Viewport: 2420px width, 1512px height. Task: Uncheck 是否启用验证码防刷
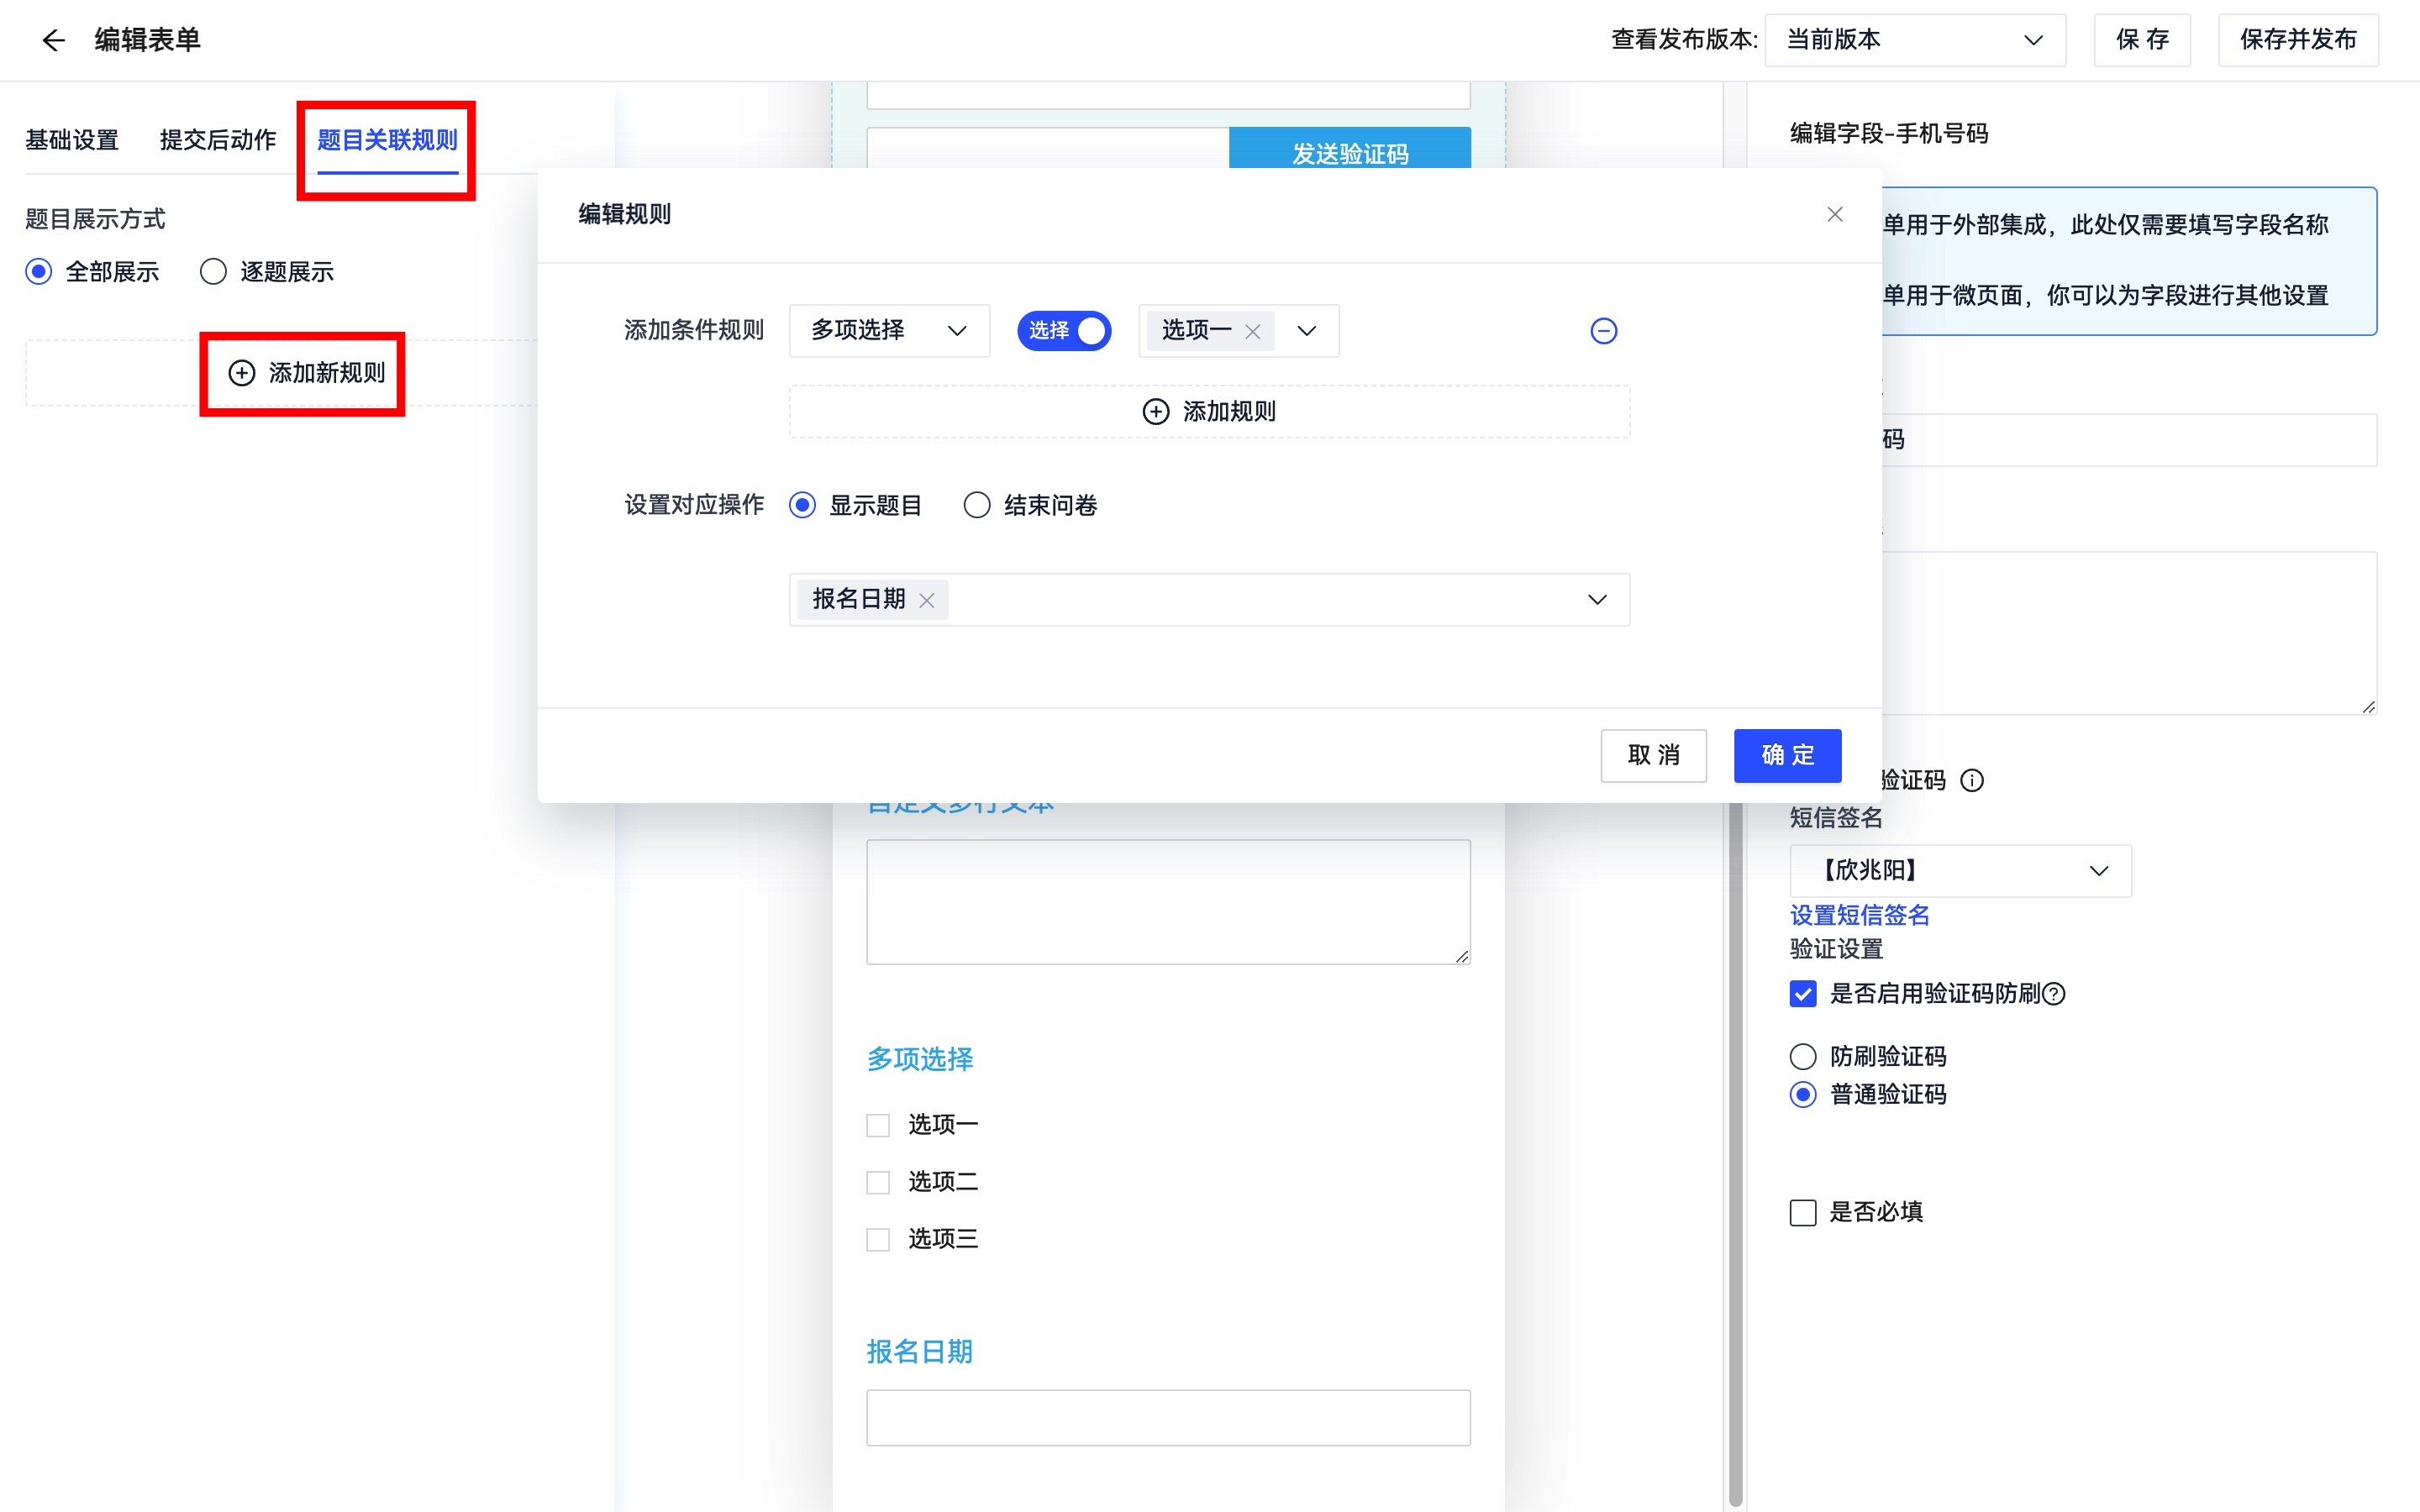[1803, 994]
